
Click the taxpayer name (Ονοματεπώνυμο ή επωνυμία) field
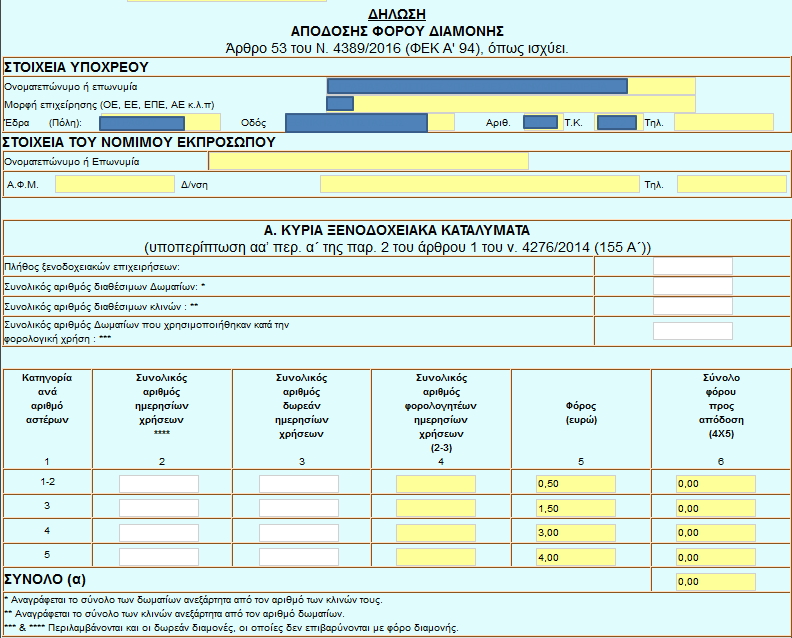coord(510,86)
